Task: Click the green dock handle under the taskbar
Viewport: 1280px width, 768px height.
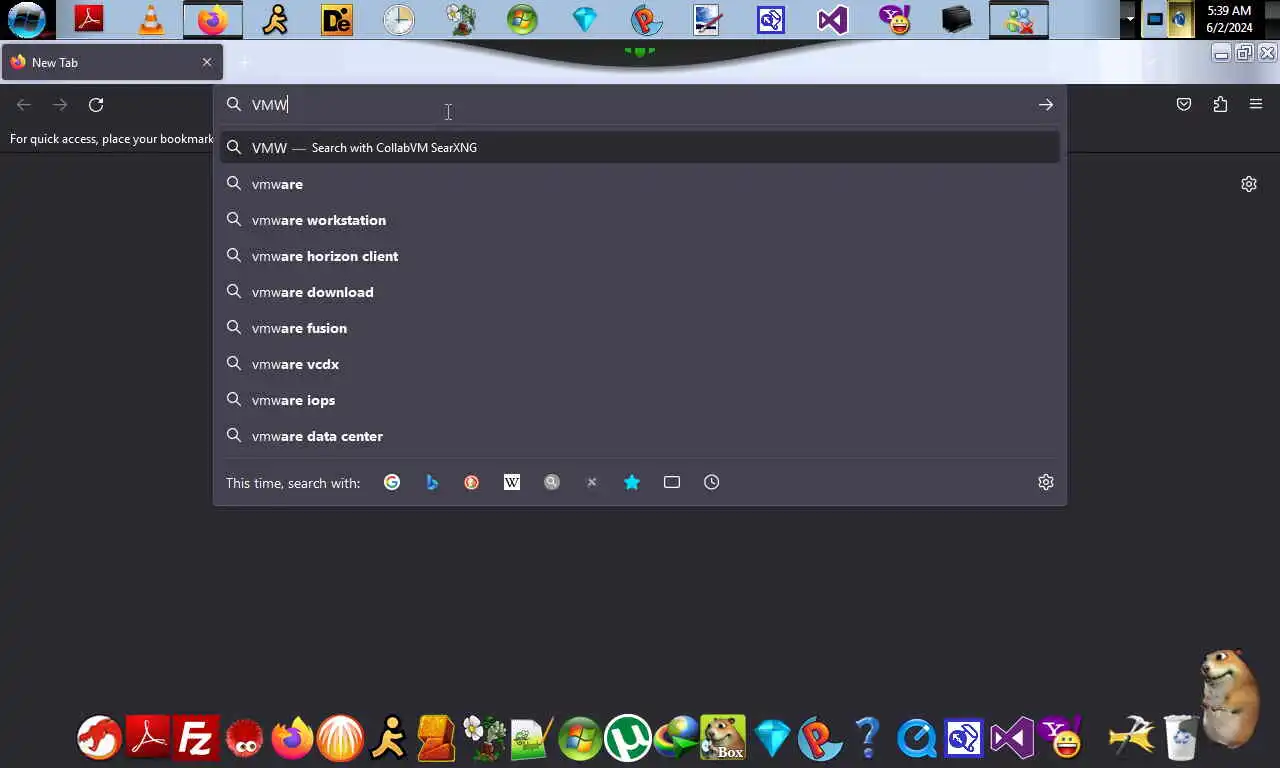Action: click(640, 51)
